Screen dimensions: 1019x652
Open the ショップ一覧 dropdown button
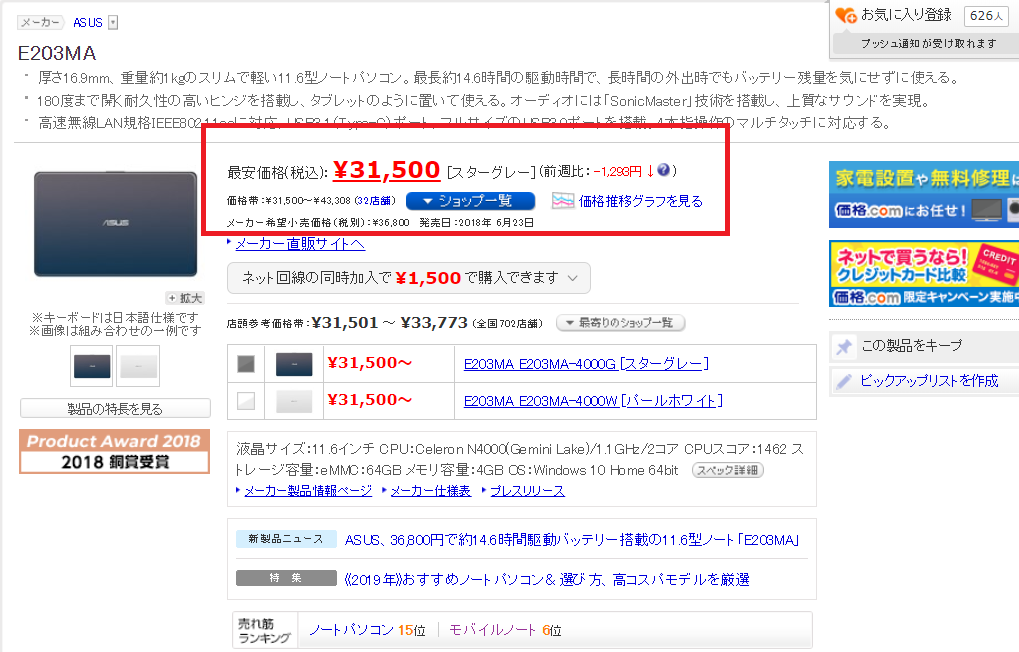470,201
